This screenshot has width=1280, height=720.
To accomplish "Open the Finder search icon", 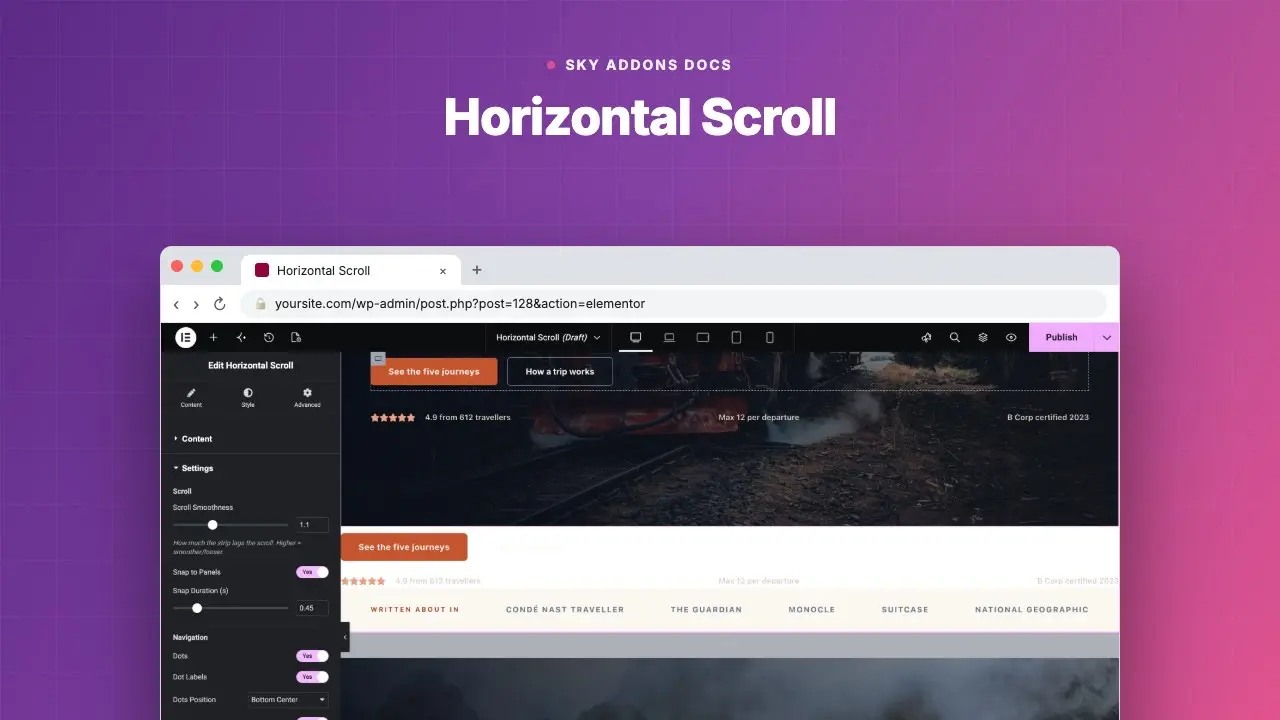I will [955, 337].
